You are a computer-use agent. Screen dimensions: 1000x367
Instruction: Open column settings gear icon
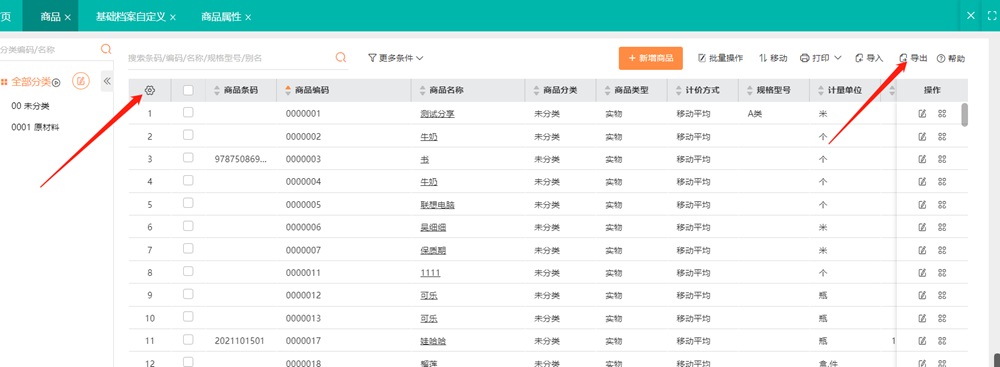pyautogui.click(x=150, y=91)
